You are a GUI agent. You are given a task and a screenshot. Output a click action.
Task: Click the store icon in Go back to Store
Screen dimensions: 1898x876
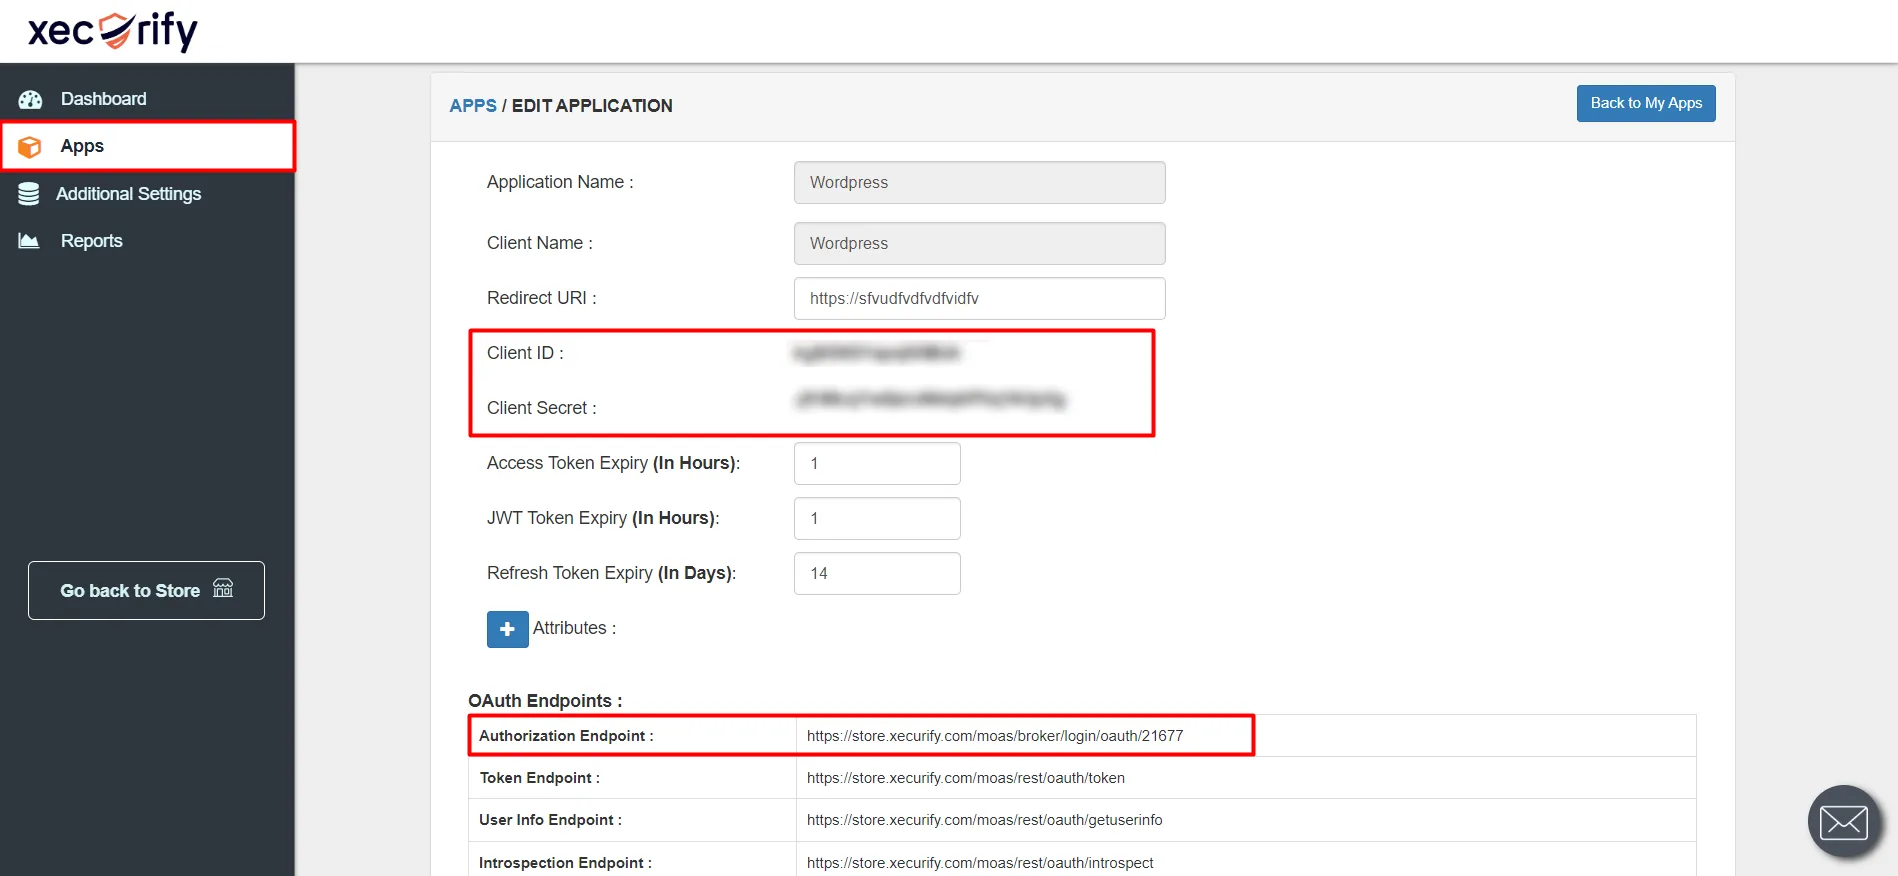(223, 588)
